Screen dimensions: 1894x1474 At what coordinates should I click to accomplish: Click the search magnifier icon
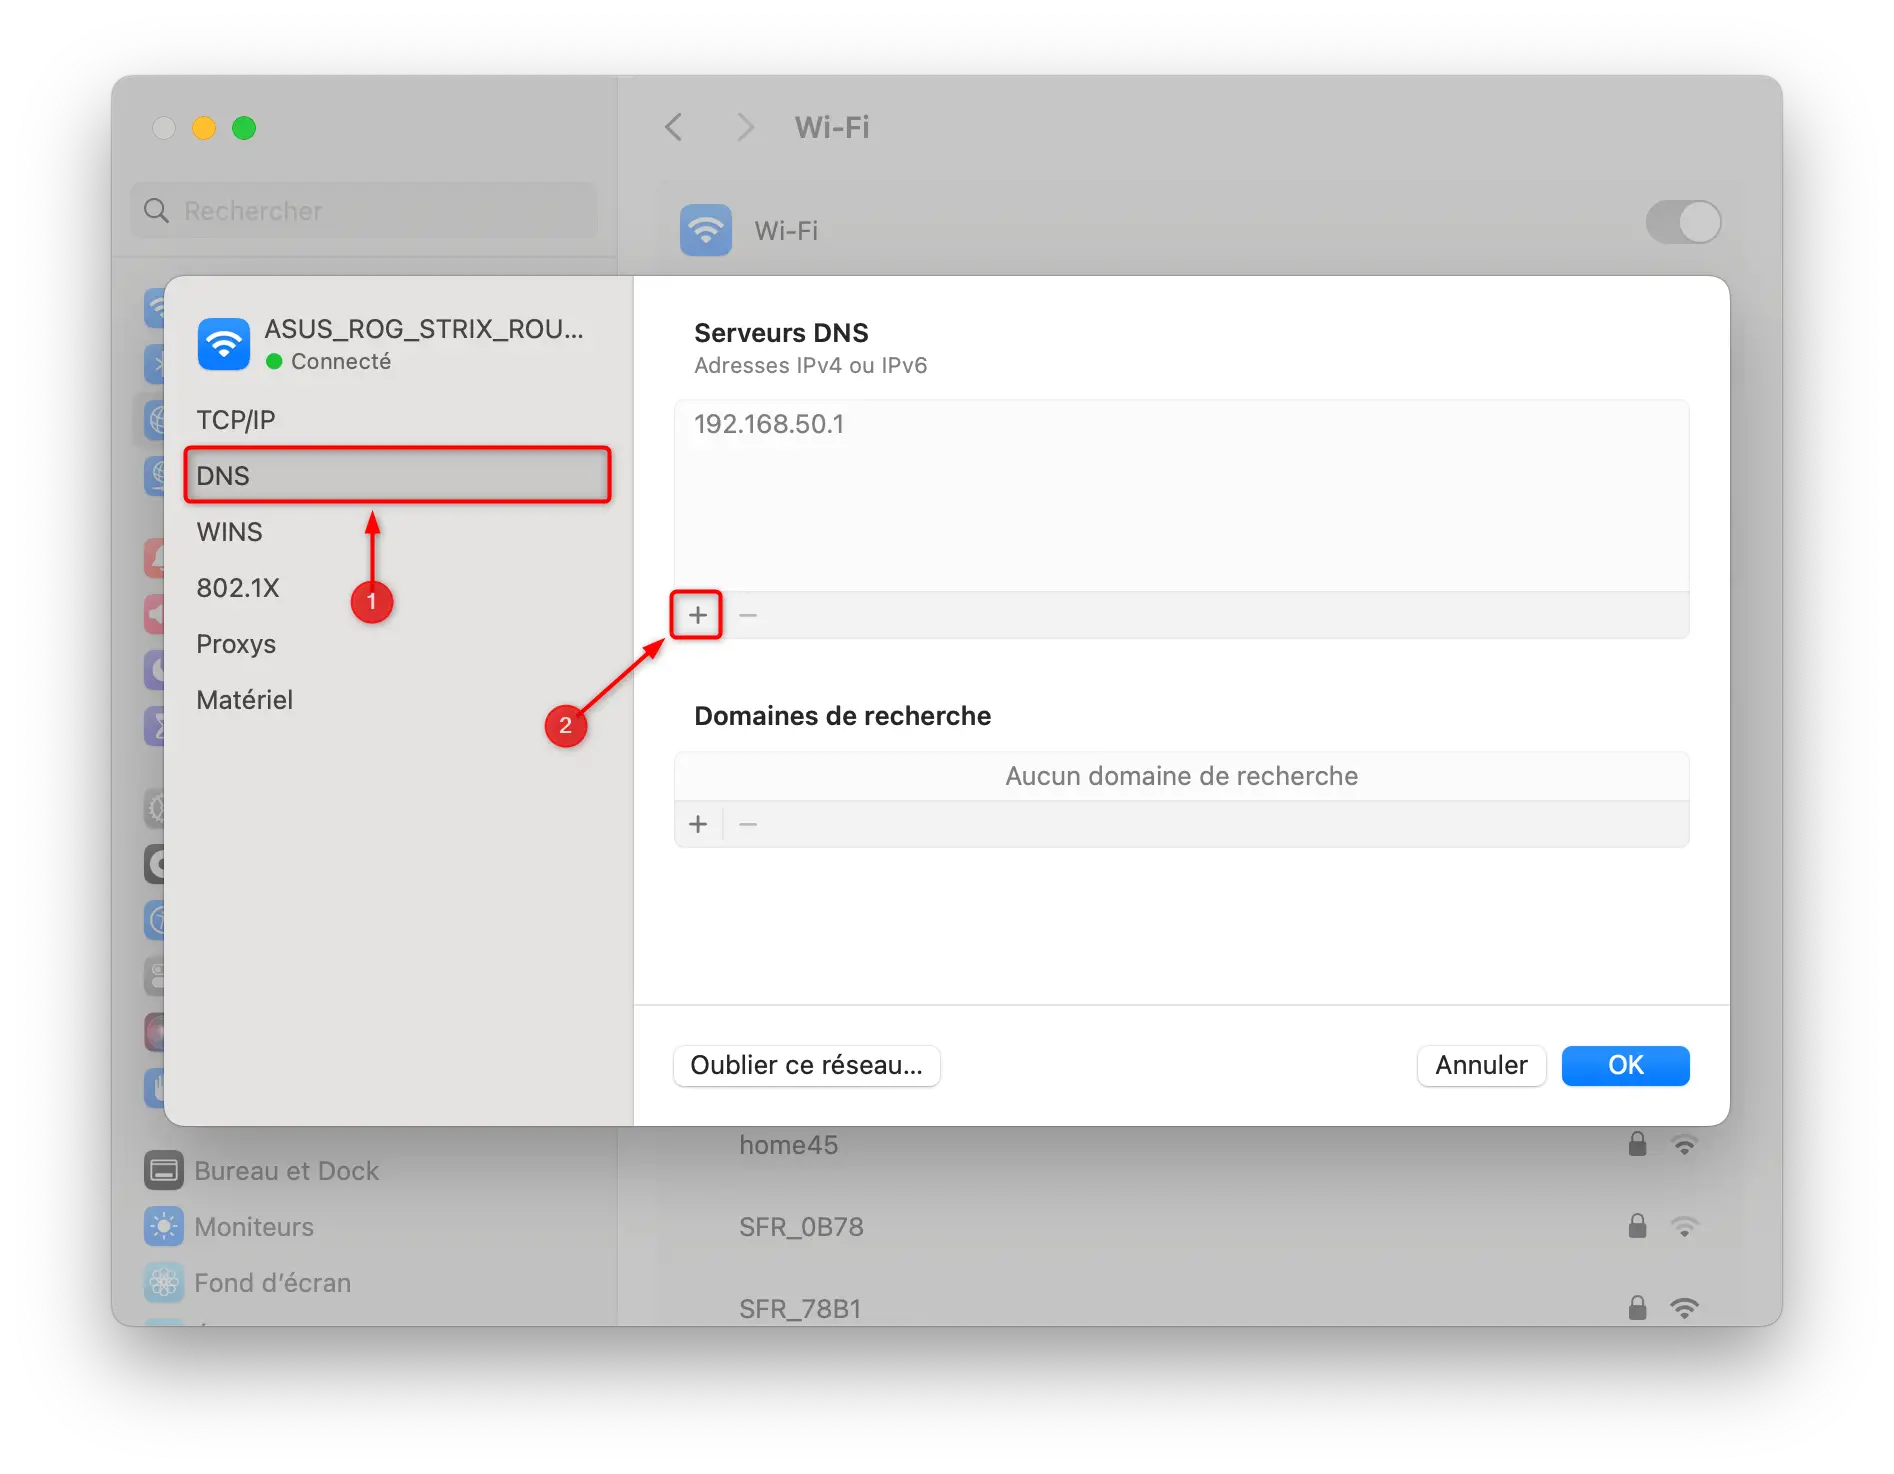pos(156,210)
